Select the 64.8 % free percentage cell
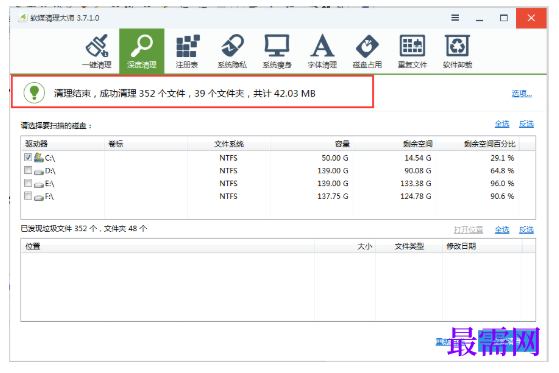The width and height of the screenshot is (559, 373). click(x=502, y=171)
